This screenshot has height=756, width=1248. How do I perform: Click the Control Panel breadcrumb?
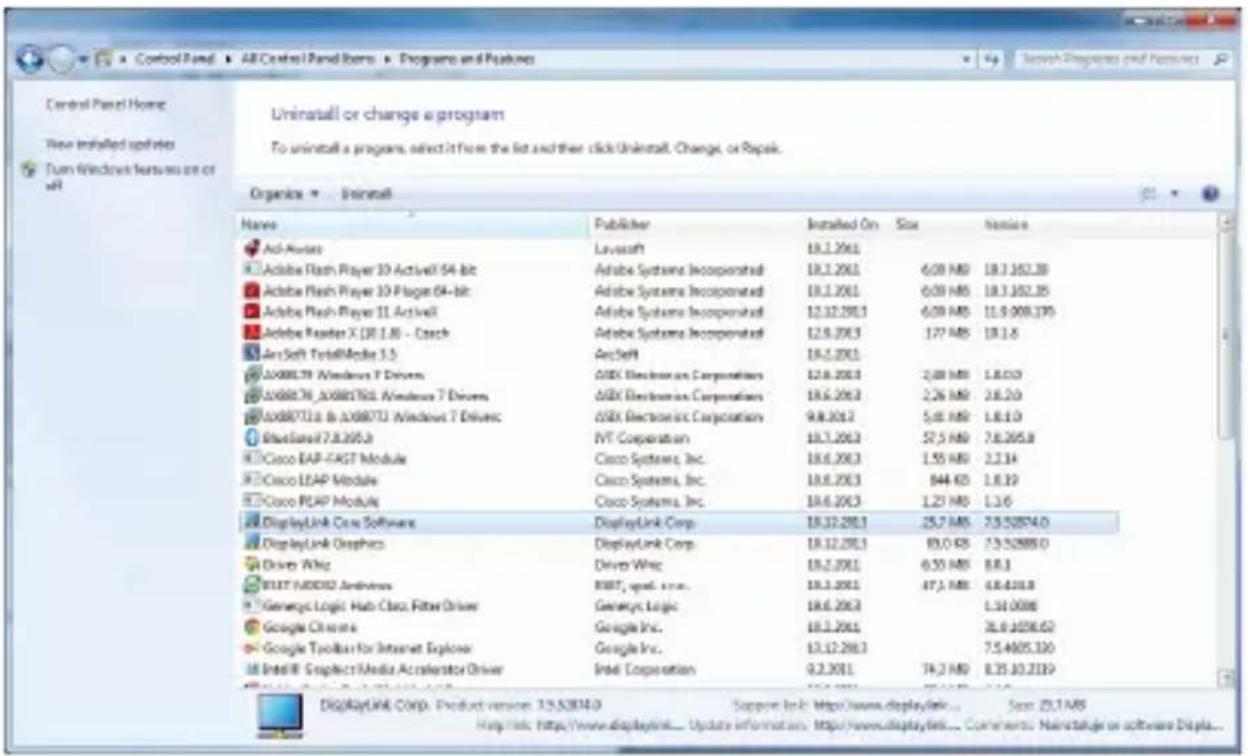(175, 60)
